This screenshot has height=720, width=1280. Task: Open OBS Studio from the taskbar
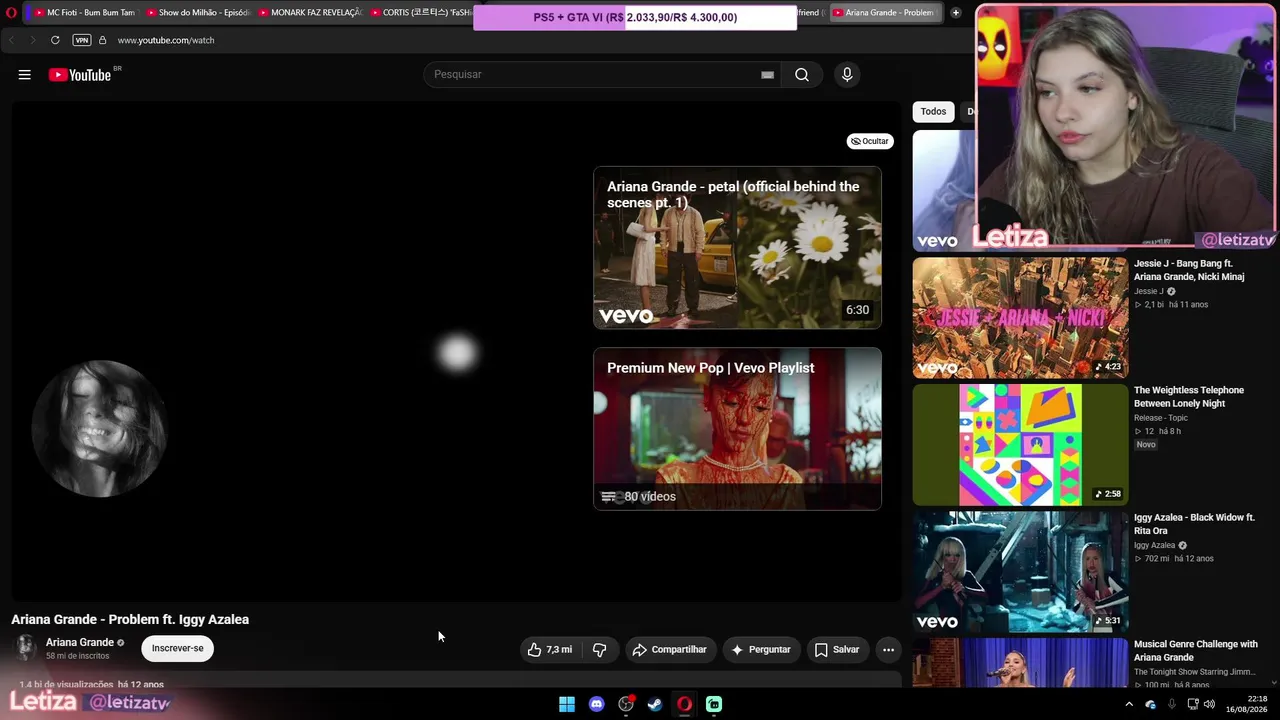coord(626,704)
